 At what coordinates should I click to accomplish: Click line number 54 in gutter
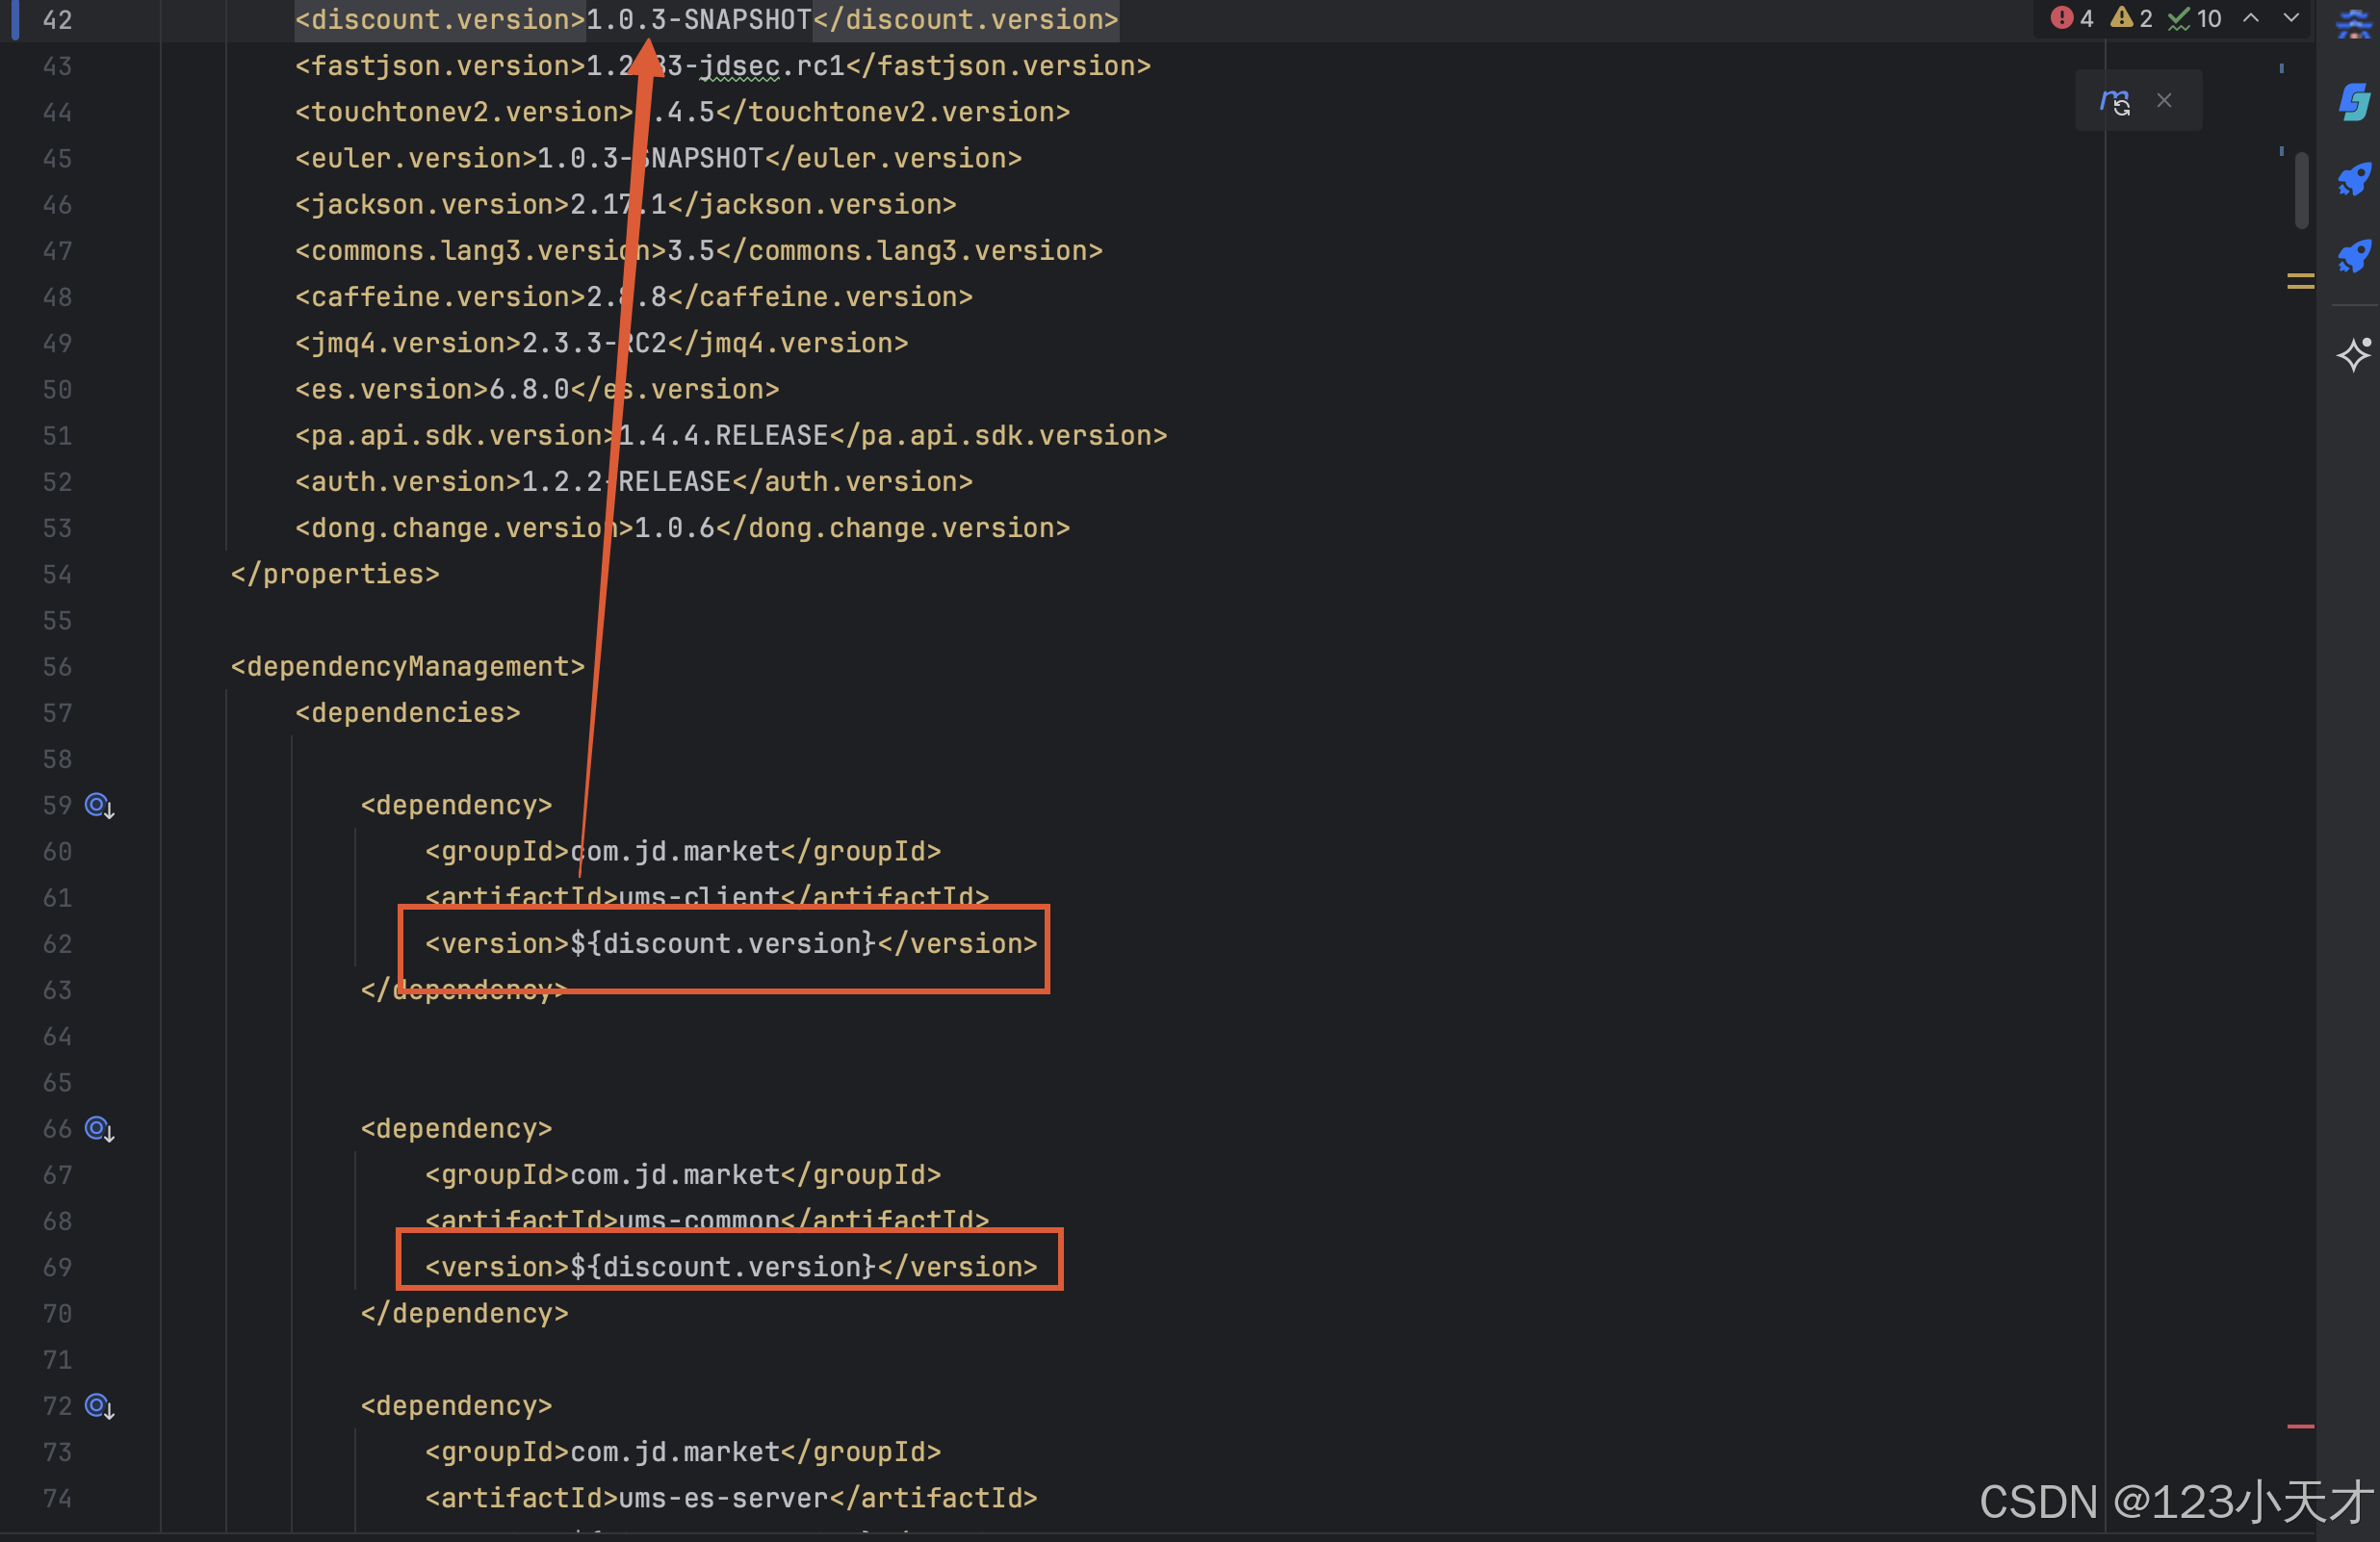[x=57, y=575]
